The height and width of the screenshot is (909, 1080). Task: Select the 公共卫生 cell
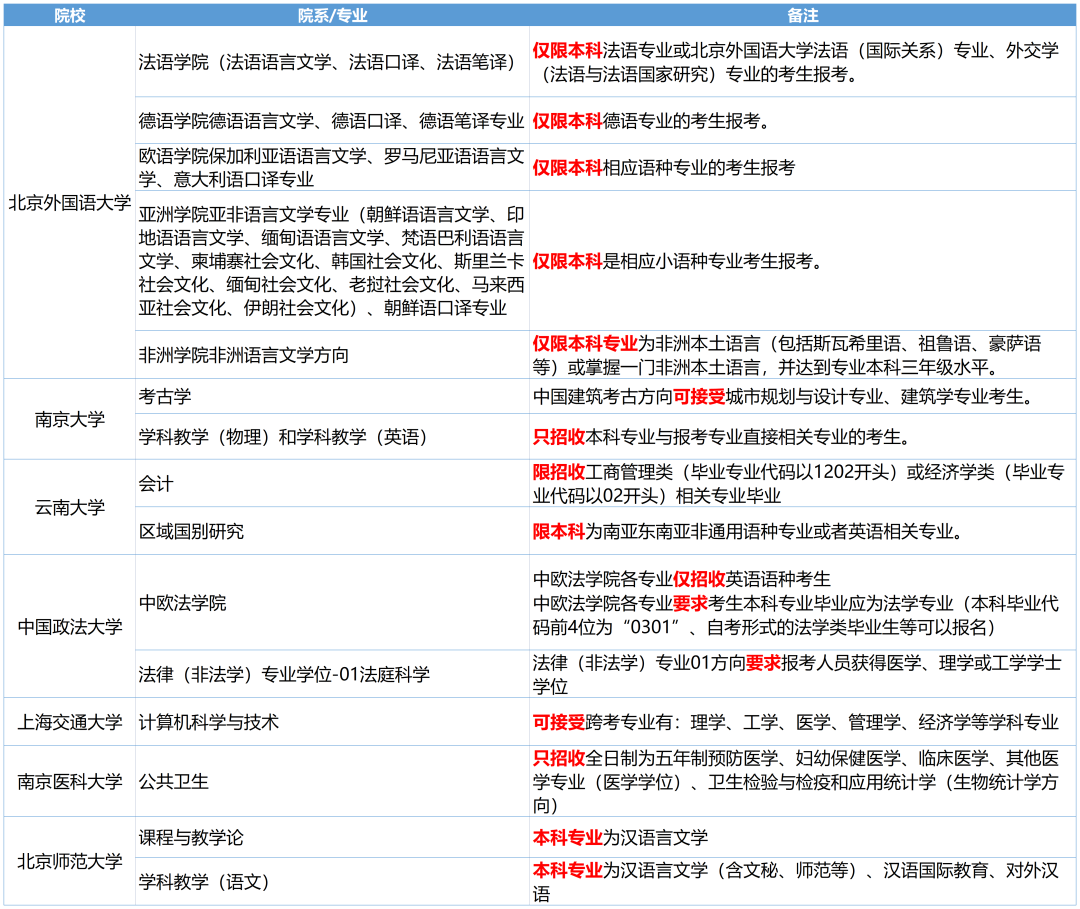point(332,781)
